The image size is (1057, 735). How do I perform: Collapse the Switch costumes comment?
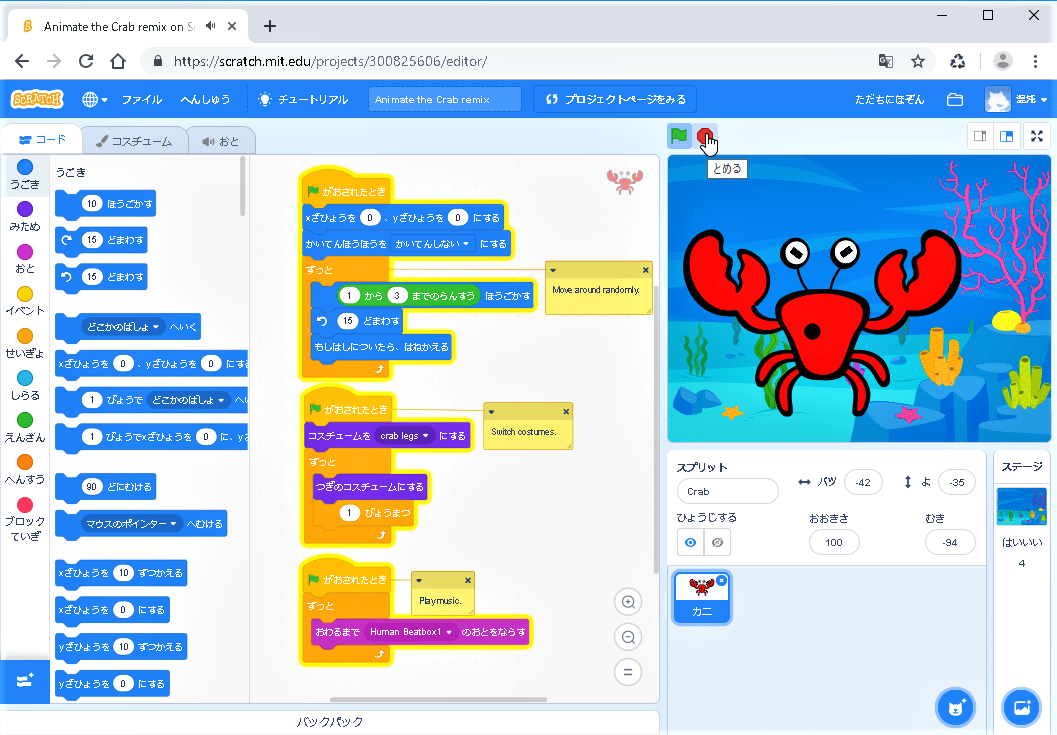click(491, 411)
